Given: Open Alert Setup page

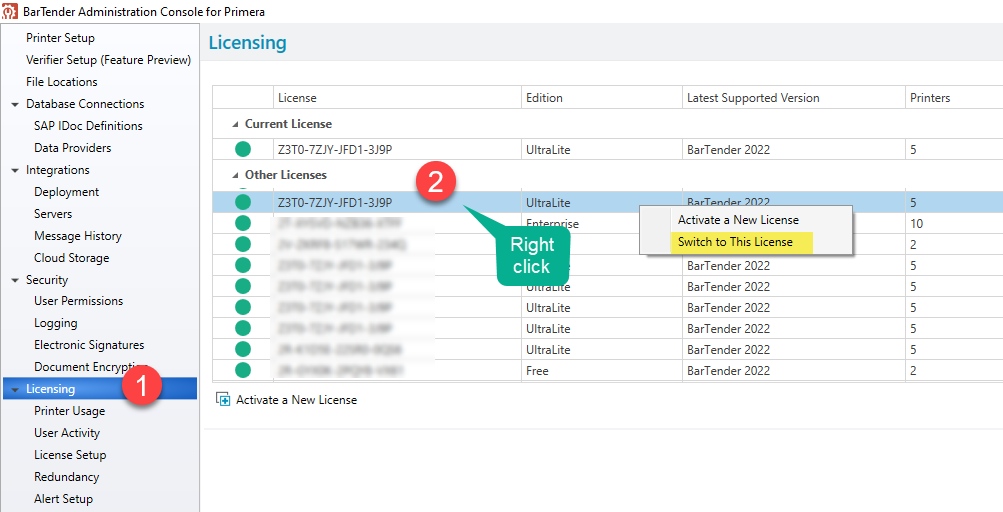Looking at the screenshot, I should (63, 499).
